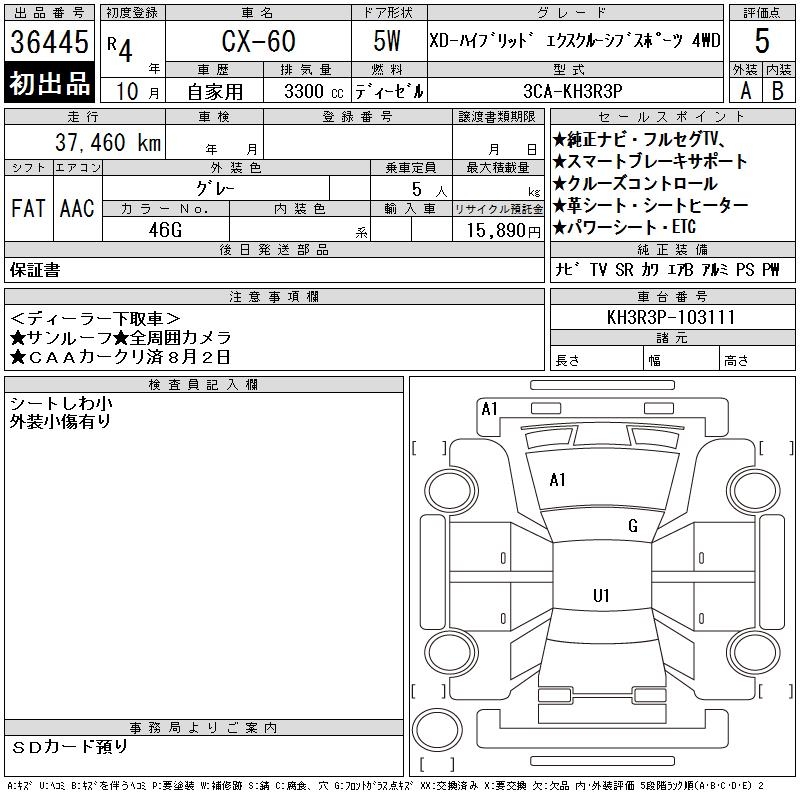
Task: Select the CAAカークリ済8月2日 note
Action: coord(120,357)
